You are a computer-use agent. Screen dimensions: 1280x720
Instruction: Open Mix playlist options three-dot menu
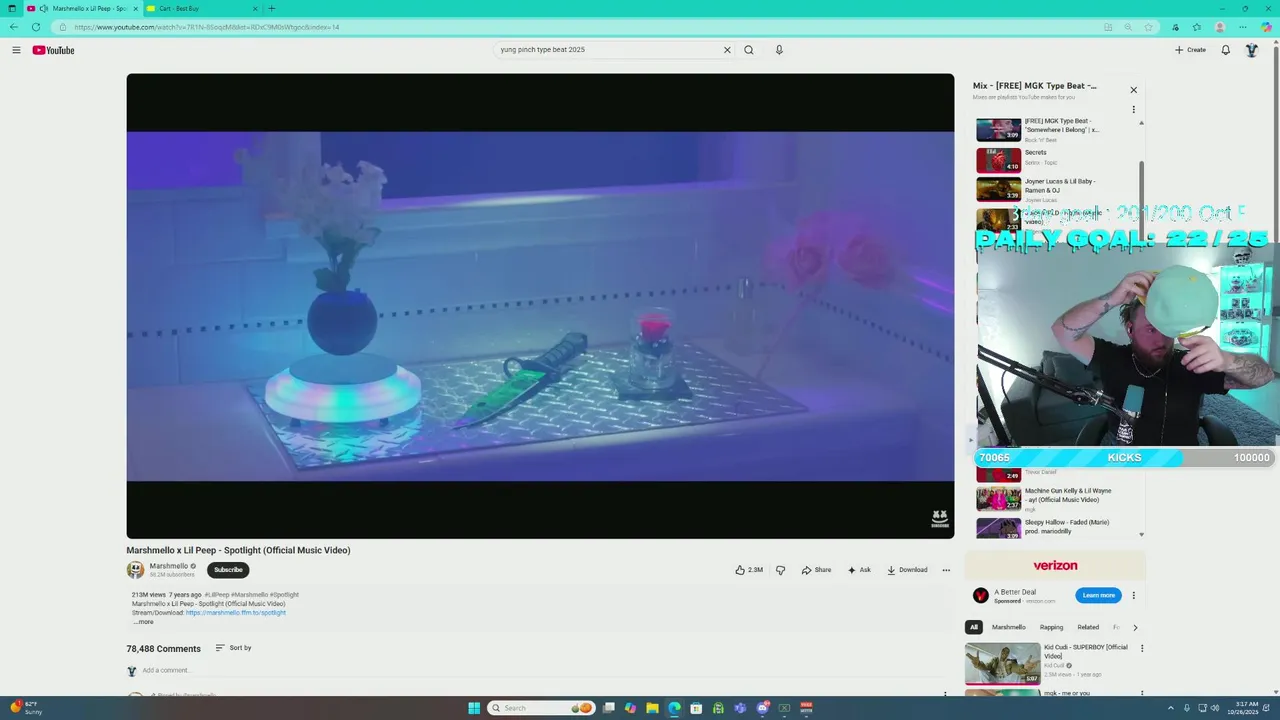tap(1133, 110)
